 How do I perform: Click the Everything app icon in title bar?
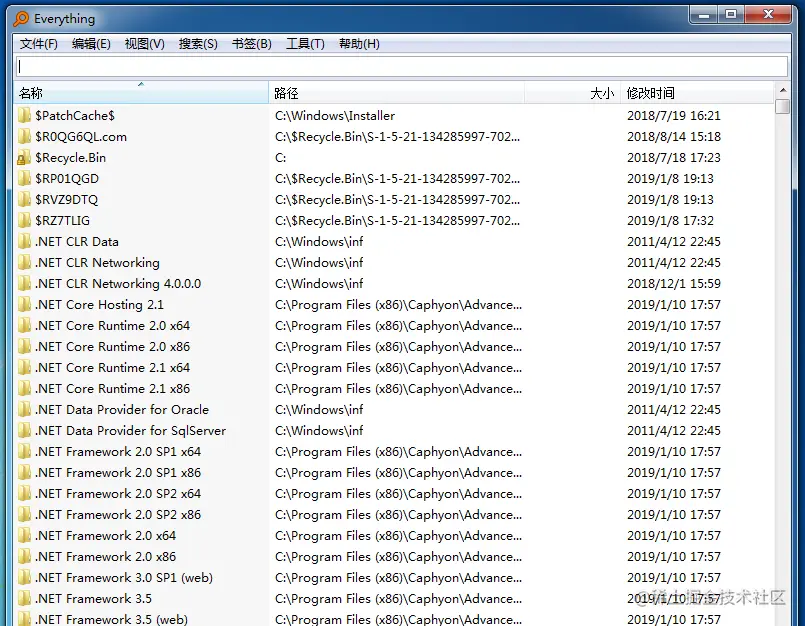[x=21, y=18]
